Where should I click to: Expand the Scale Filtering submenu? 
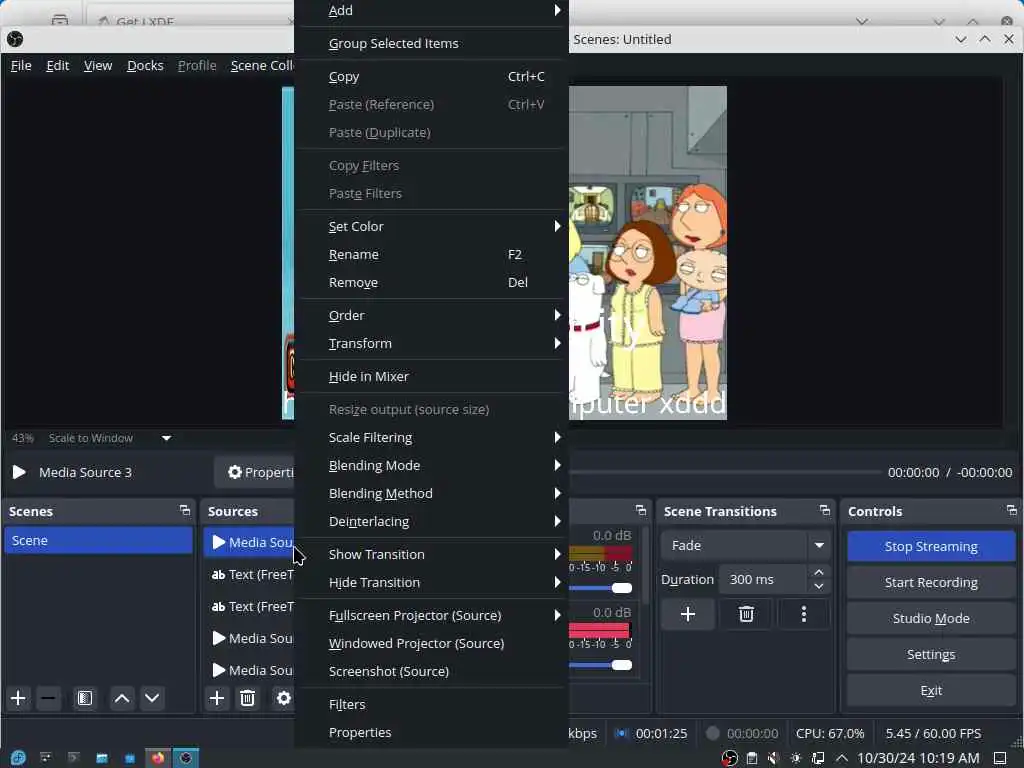coord(431,437)
